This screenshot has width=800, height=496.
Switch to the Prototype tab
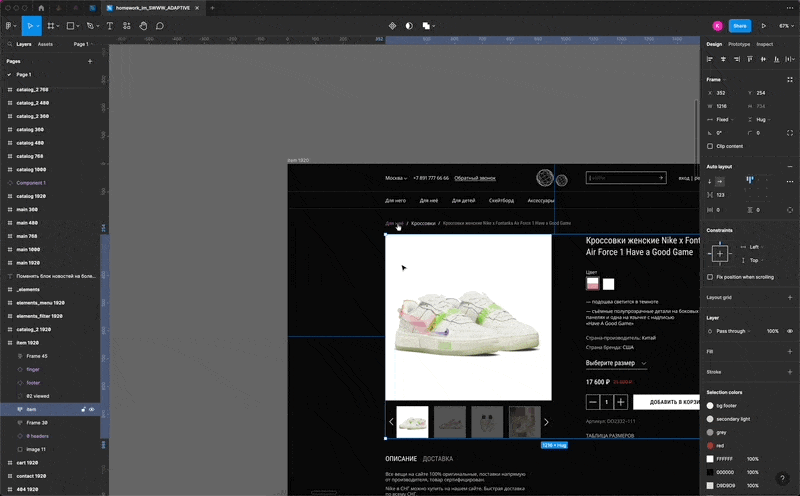coord(739,44)
